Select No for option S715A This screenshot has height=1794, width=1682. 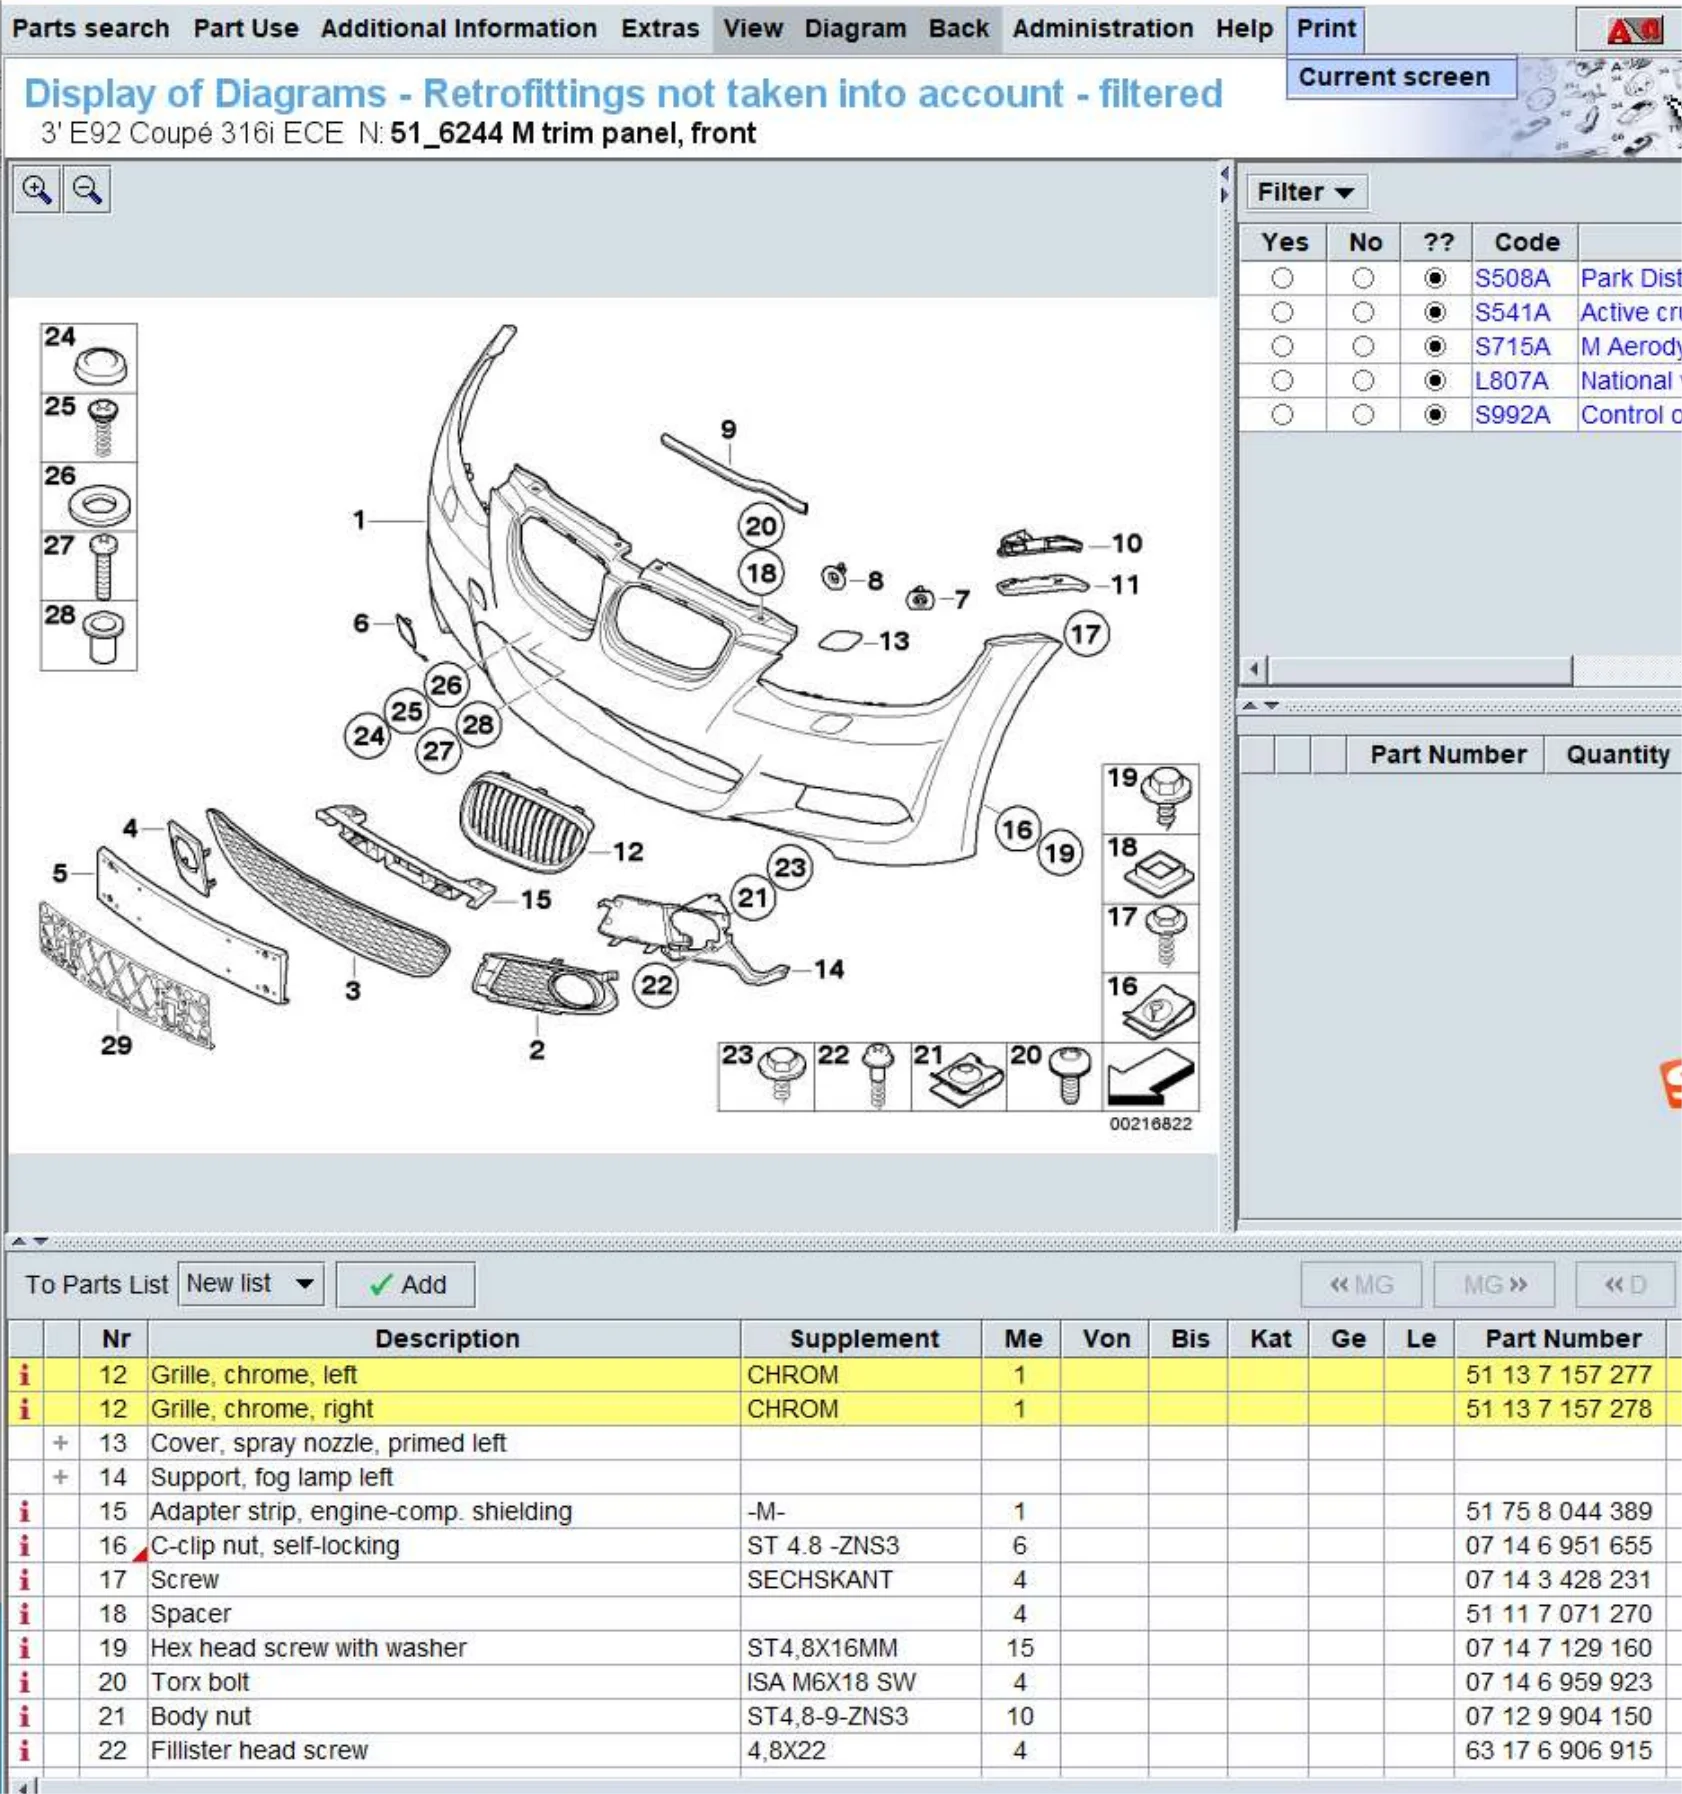(x=1363, y=346)
